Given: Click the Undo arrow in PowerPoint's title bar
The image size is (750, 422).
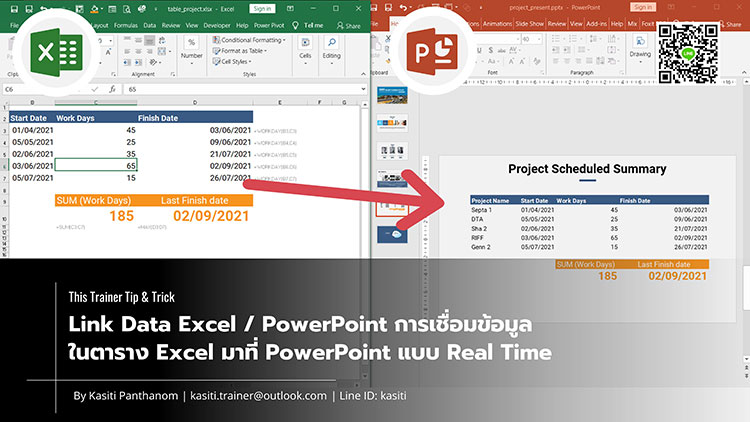Looking at the screenshot, I should 403,8.
